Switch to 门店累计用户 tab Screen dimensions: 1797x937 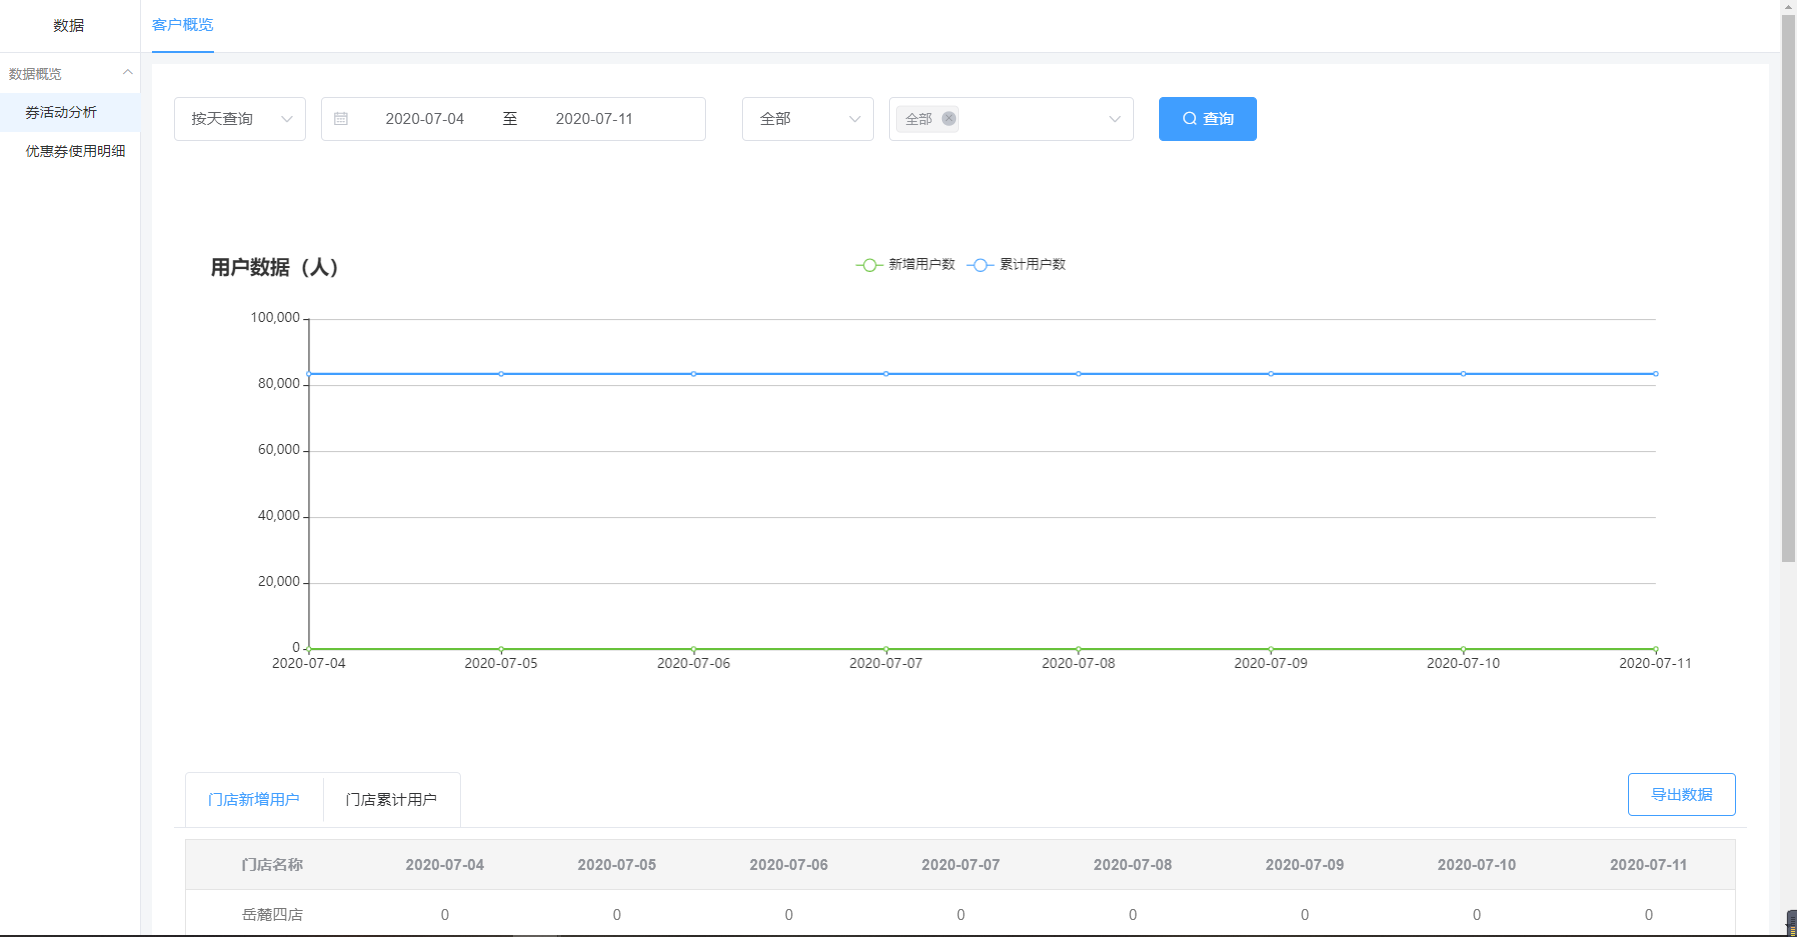click(x=391, y=799)
